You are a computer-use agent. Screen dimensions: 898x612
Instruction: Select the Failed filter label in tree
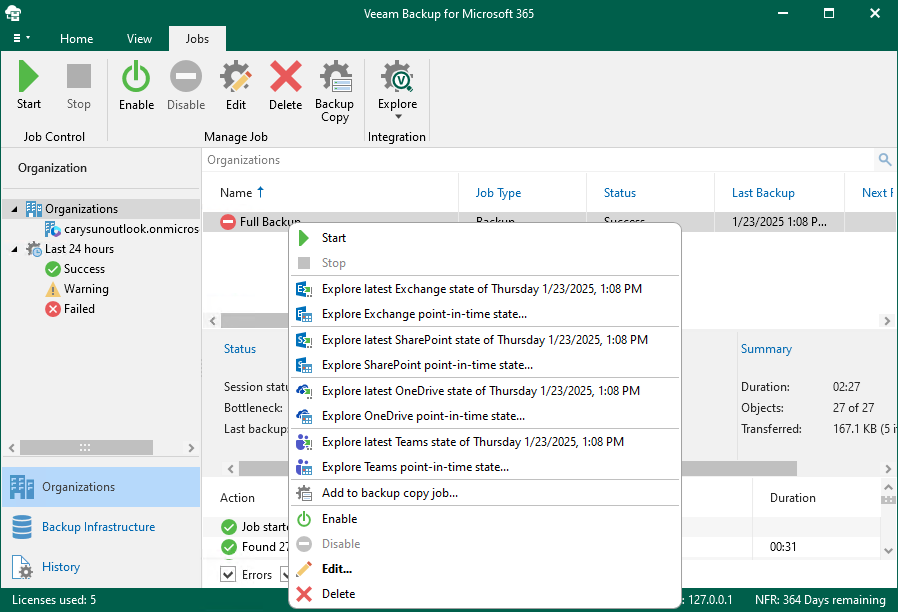[x=79, y=309]
